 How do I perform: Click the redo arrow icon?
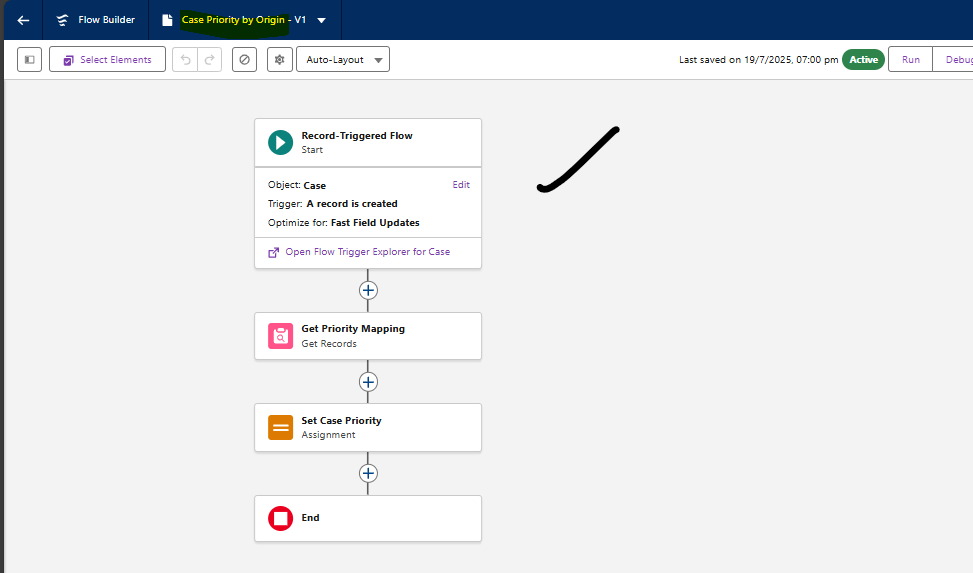[209, 60]
